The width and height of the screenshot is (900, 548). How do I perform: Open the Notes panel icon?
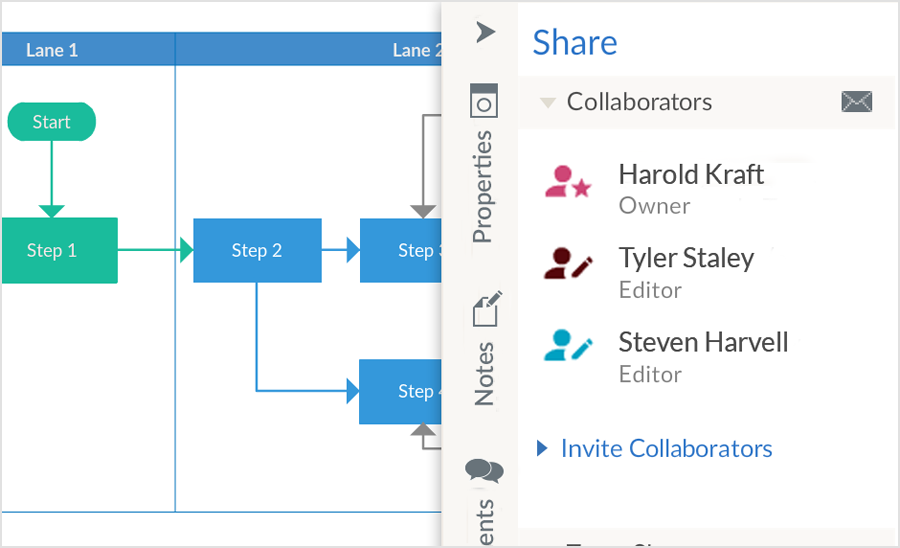pyautogui.click(x=485, y=310)
